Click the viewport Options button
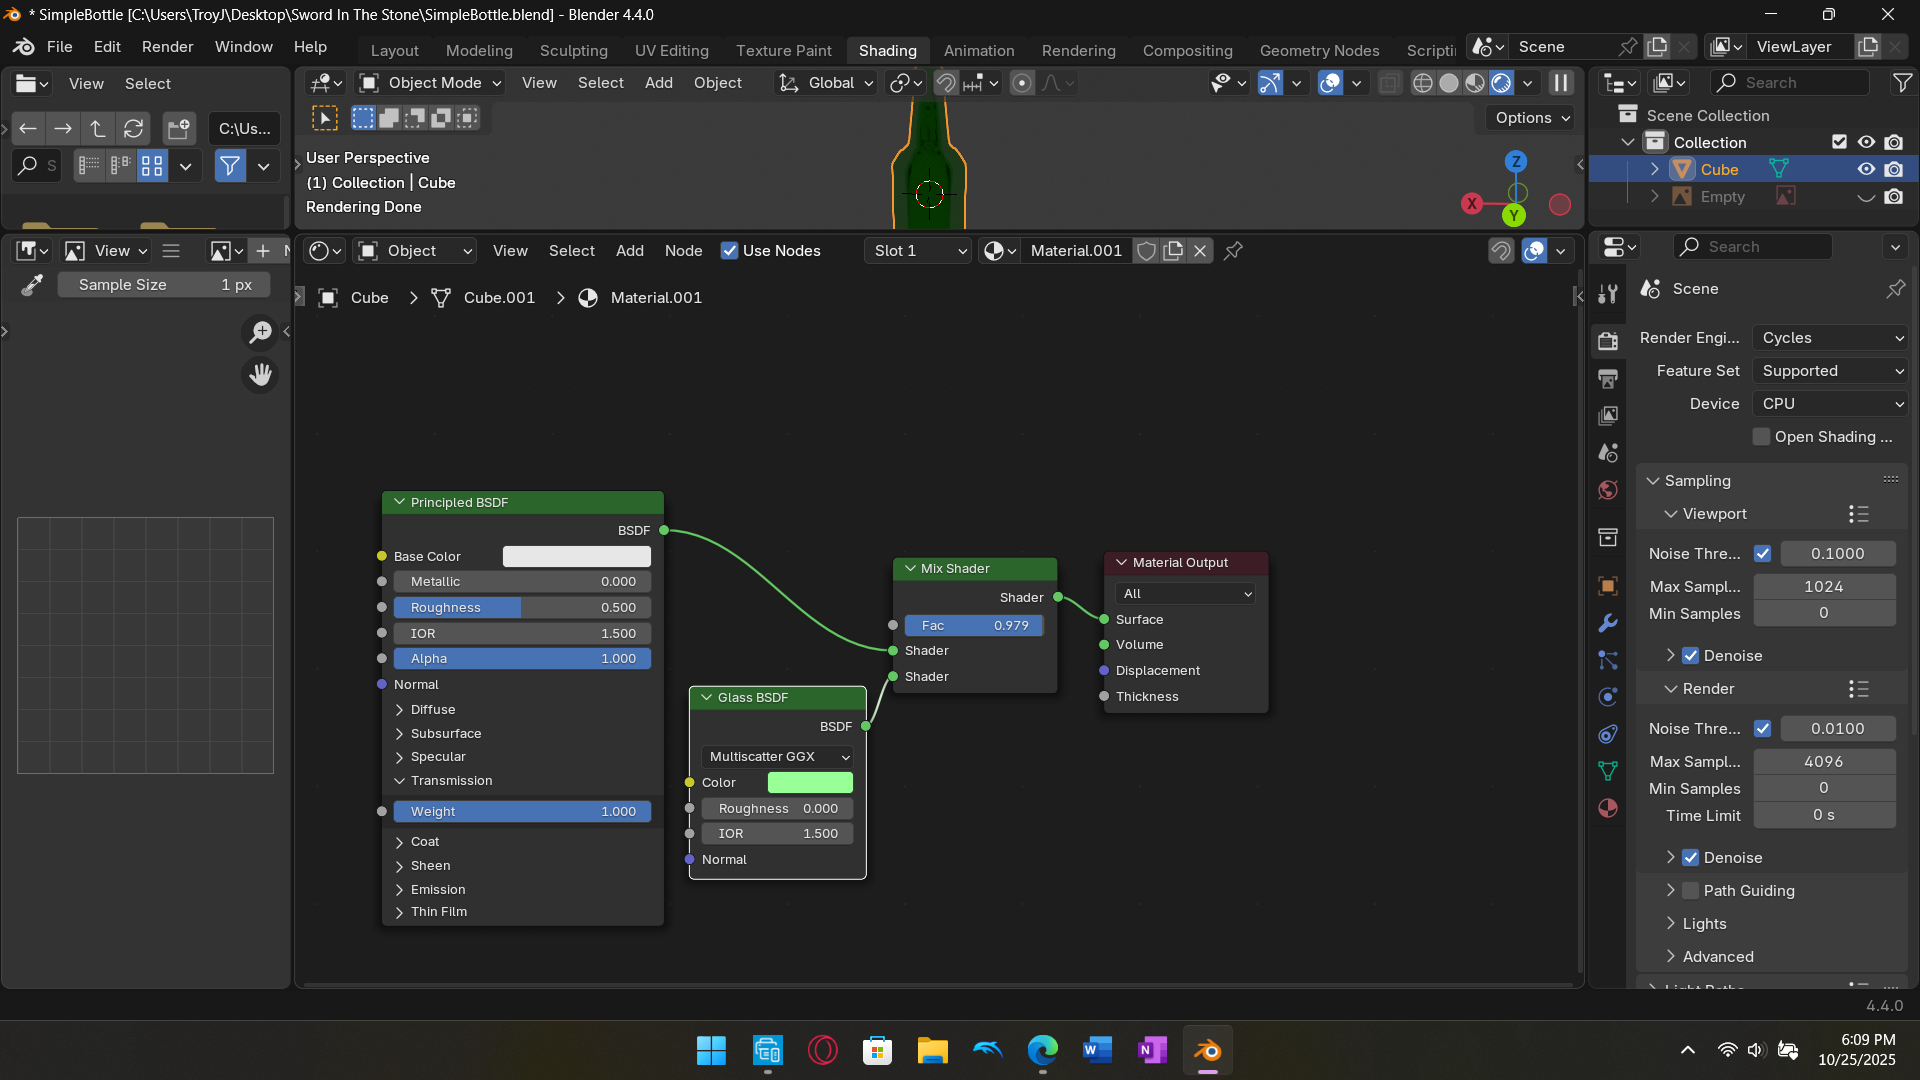 [x=1532, y=118]
